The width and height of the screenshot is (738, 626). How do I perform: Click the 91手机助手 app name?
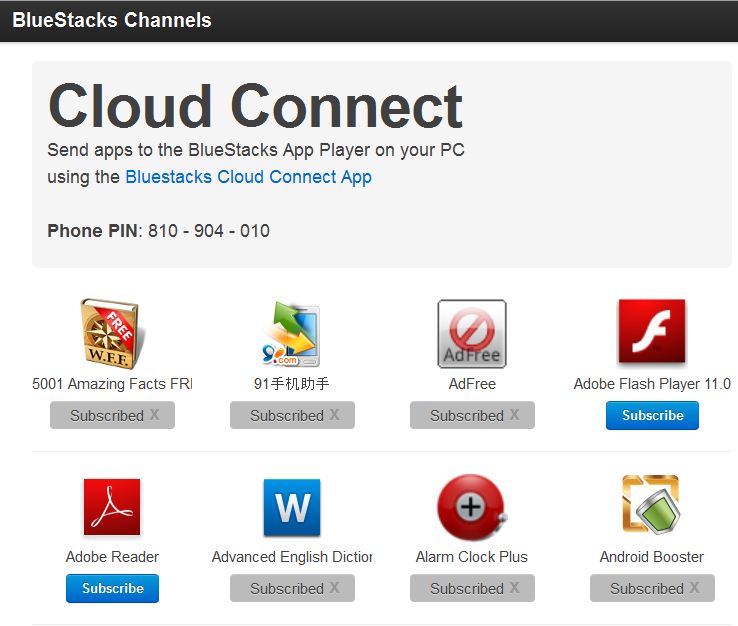pyautogui.click(x=291, y=384)
